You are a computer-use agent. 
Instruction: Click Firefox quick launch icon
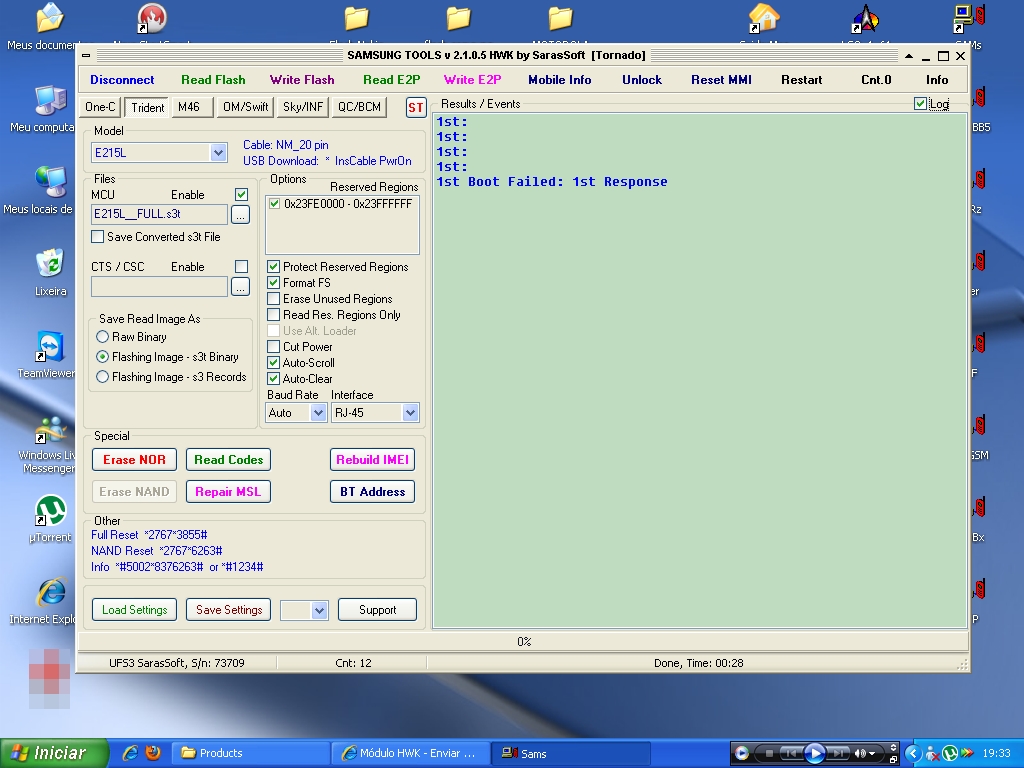click(x=153, y=753)
